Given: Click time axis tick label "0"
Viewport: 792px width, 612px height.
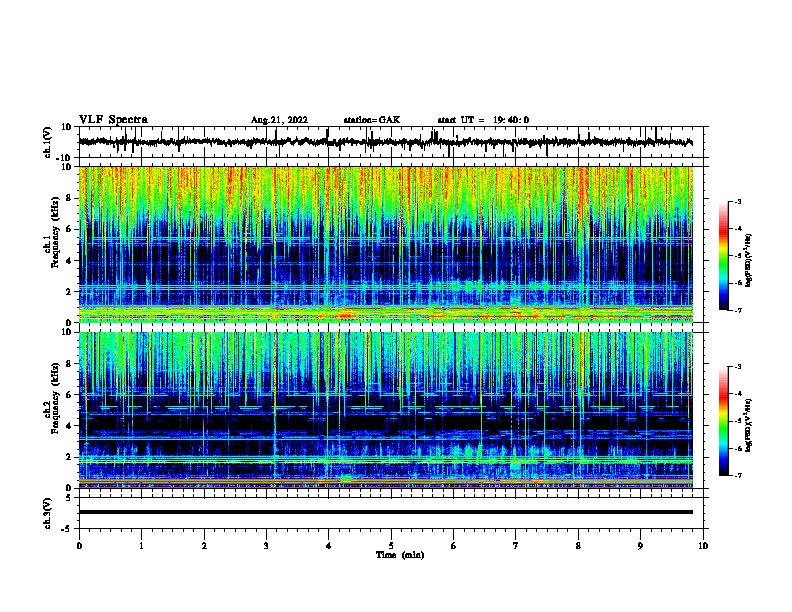Looking at the screenshot, I should pos(79,546).
